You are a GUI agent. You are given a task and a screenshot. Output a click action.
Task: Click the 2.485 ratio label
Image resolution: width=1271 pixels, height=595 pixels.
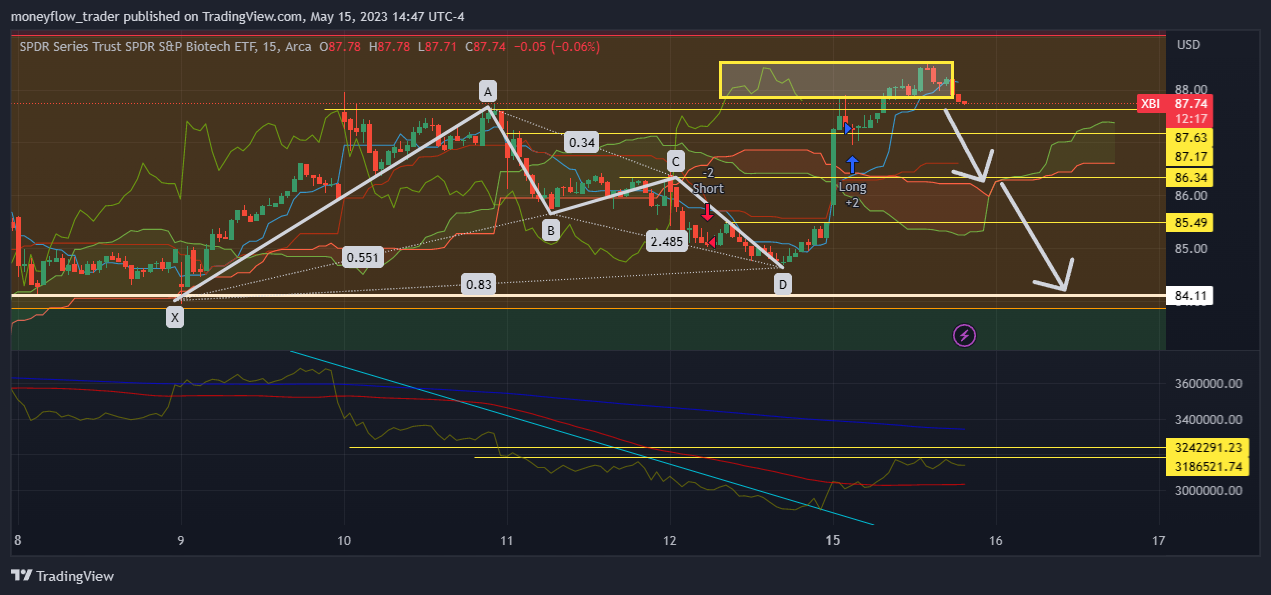coord(665,241)
